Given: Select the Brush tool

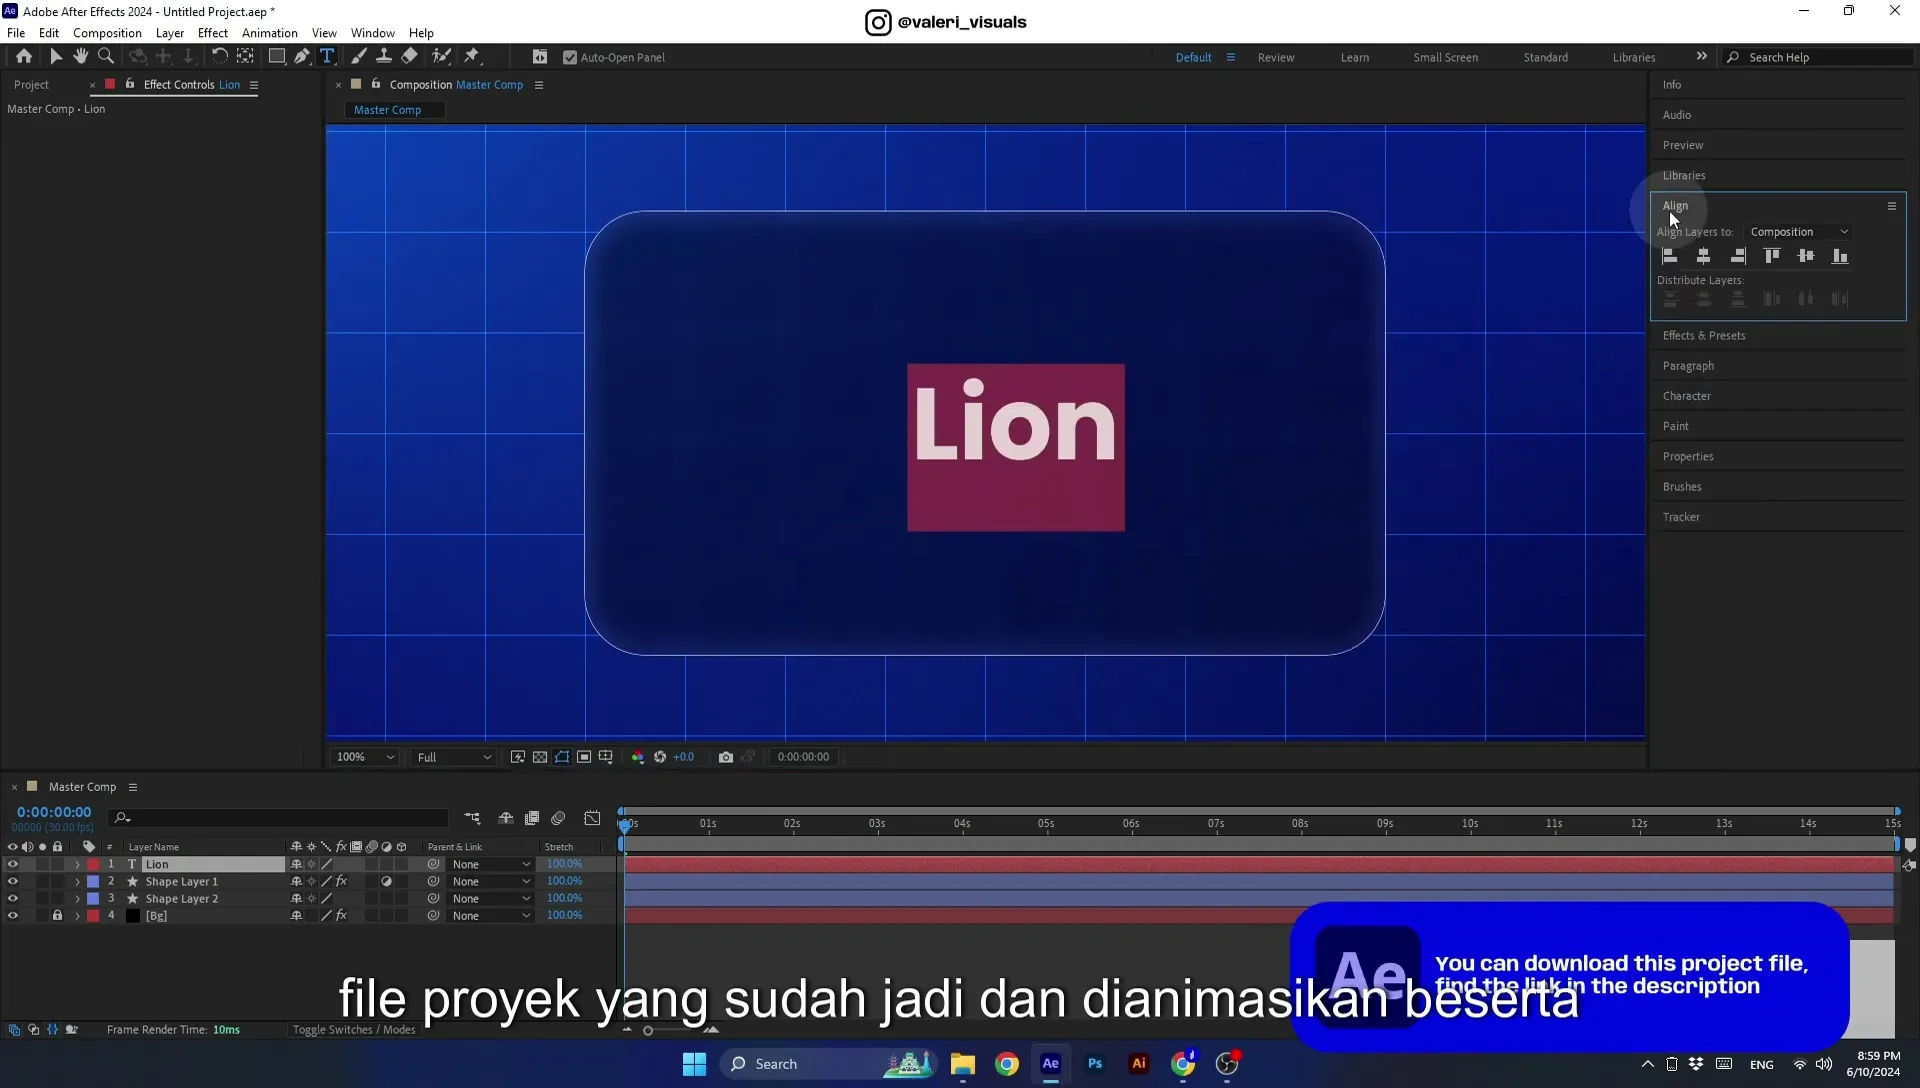Looking at the screenshot, I should (x=359, y=57).
